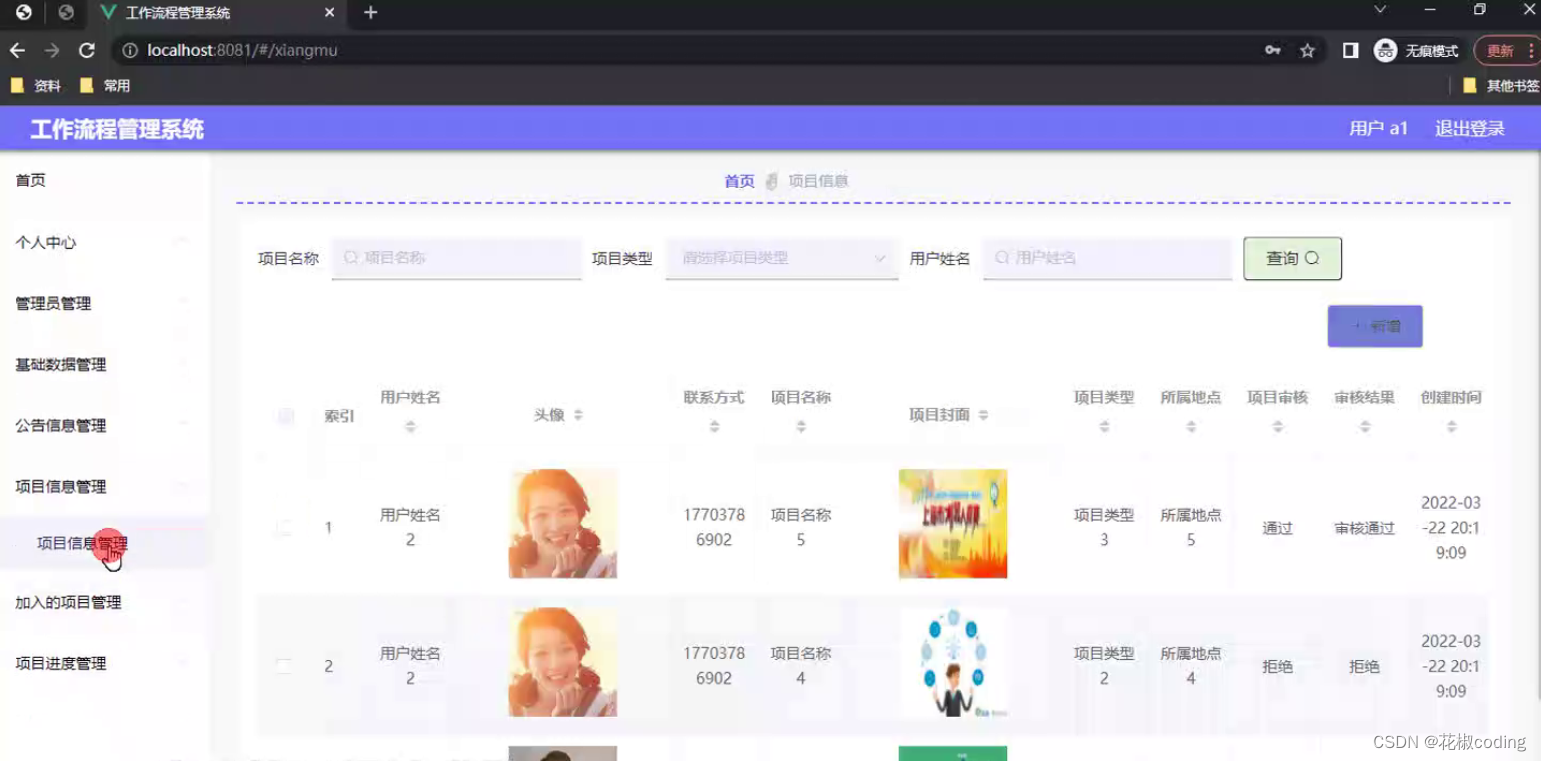Image resolution: width=1541 pixels, height=761 pixels.
Task: Open the 项目类型 dropdown selector
Action: pyautogui.click(x=781, y=257)
